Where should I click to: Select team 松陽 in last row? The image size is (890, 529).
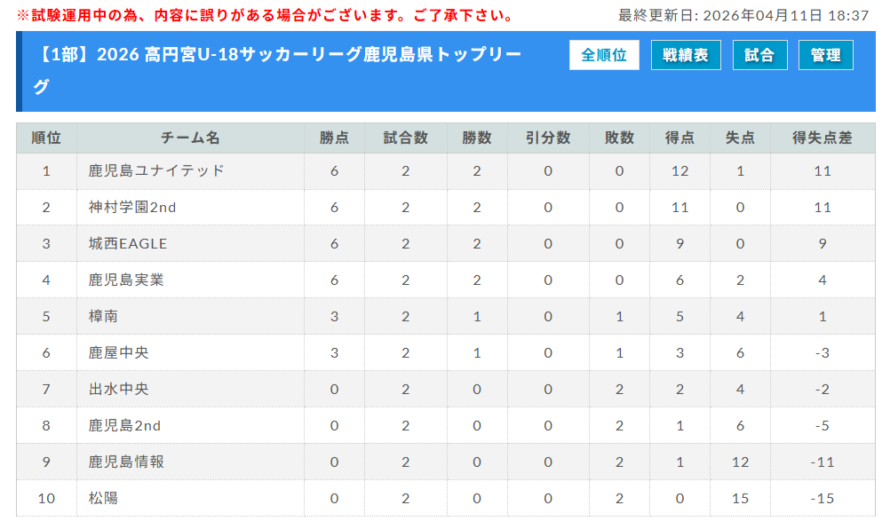[x=104, y=498]
